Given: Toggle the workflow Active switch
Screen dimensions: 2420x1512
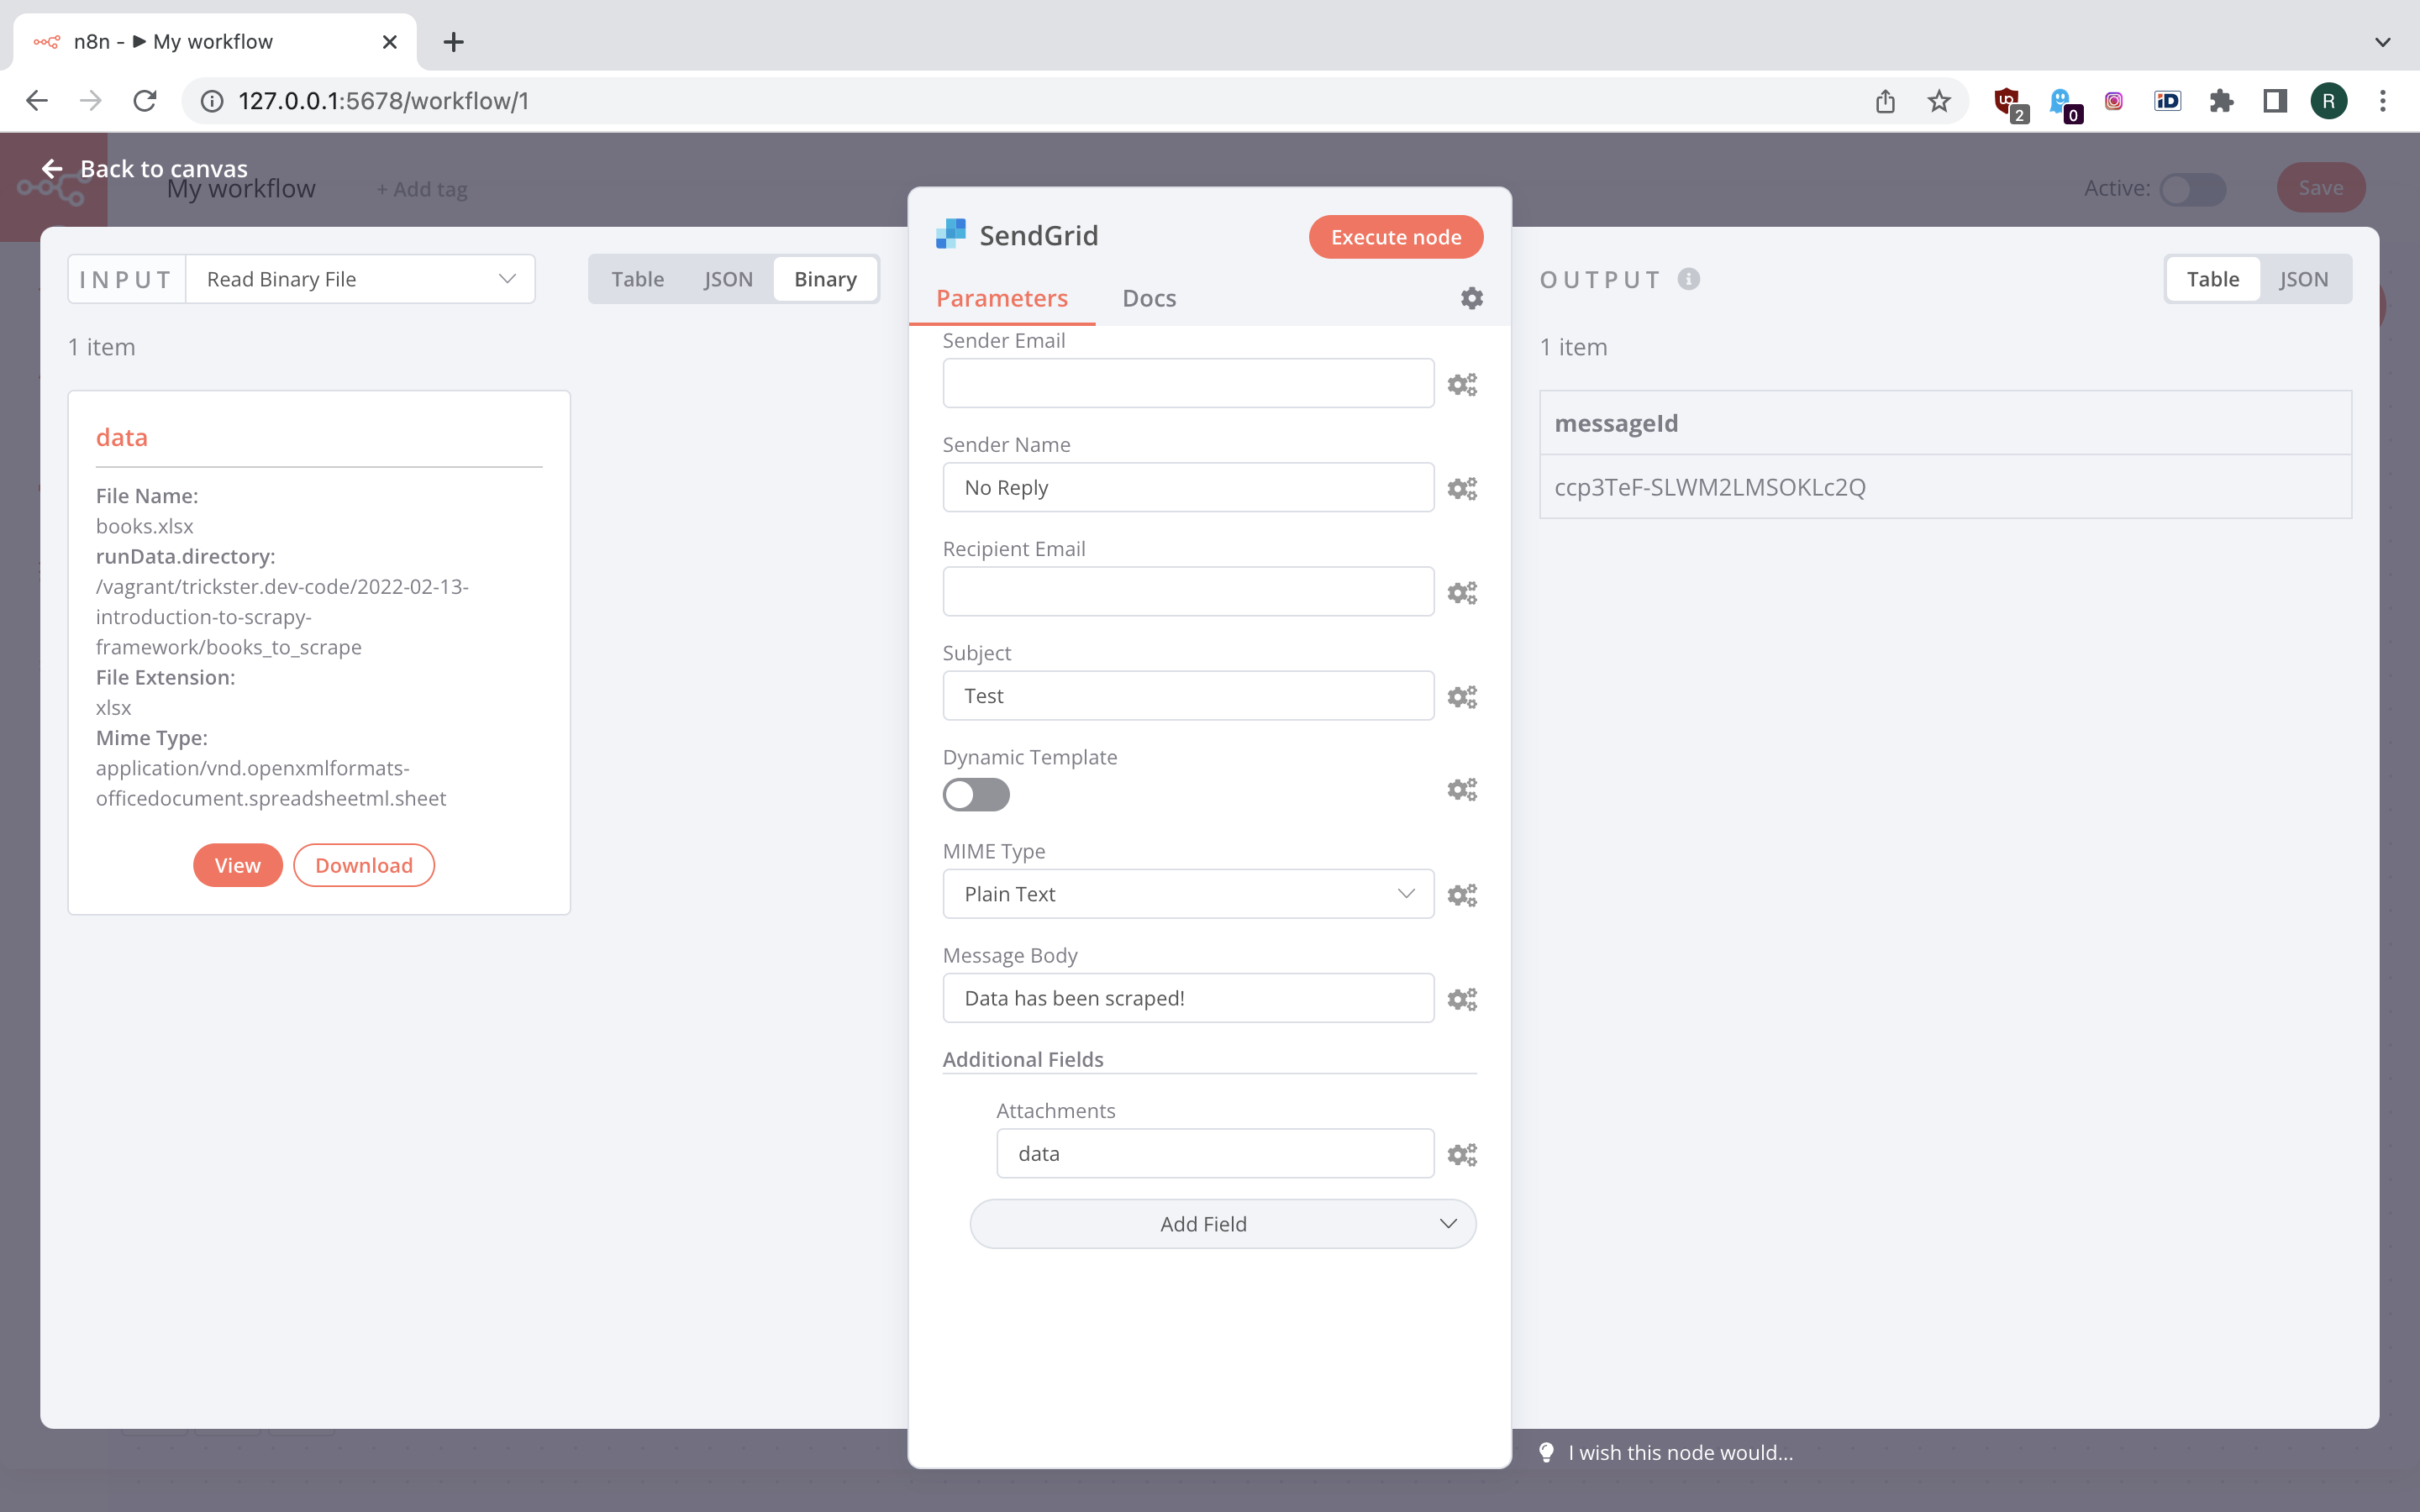Looking at the screenshot, I should pyautogui.click(x=2192, y=189).
